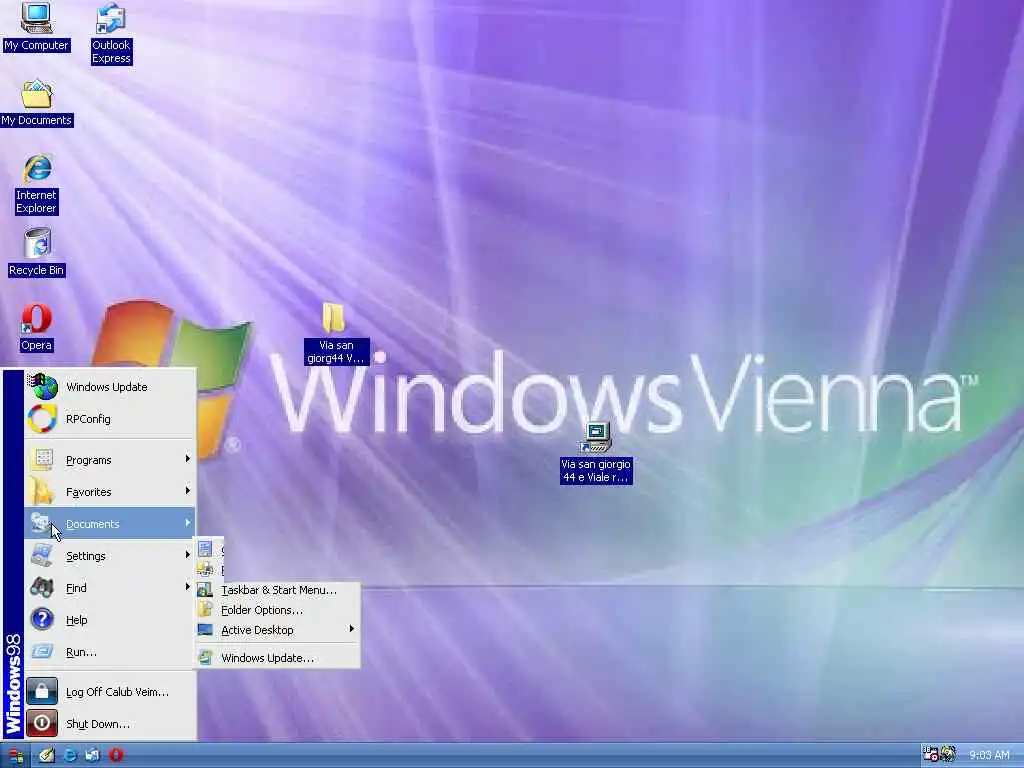Open Windows Update at the top of Start menu
Screen dimensions: 1024x768
pyautogui.click(x=110, y=387)
